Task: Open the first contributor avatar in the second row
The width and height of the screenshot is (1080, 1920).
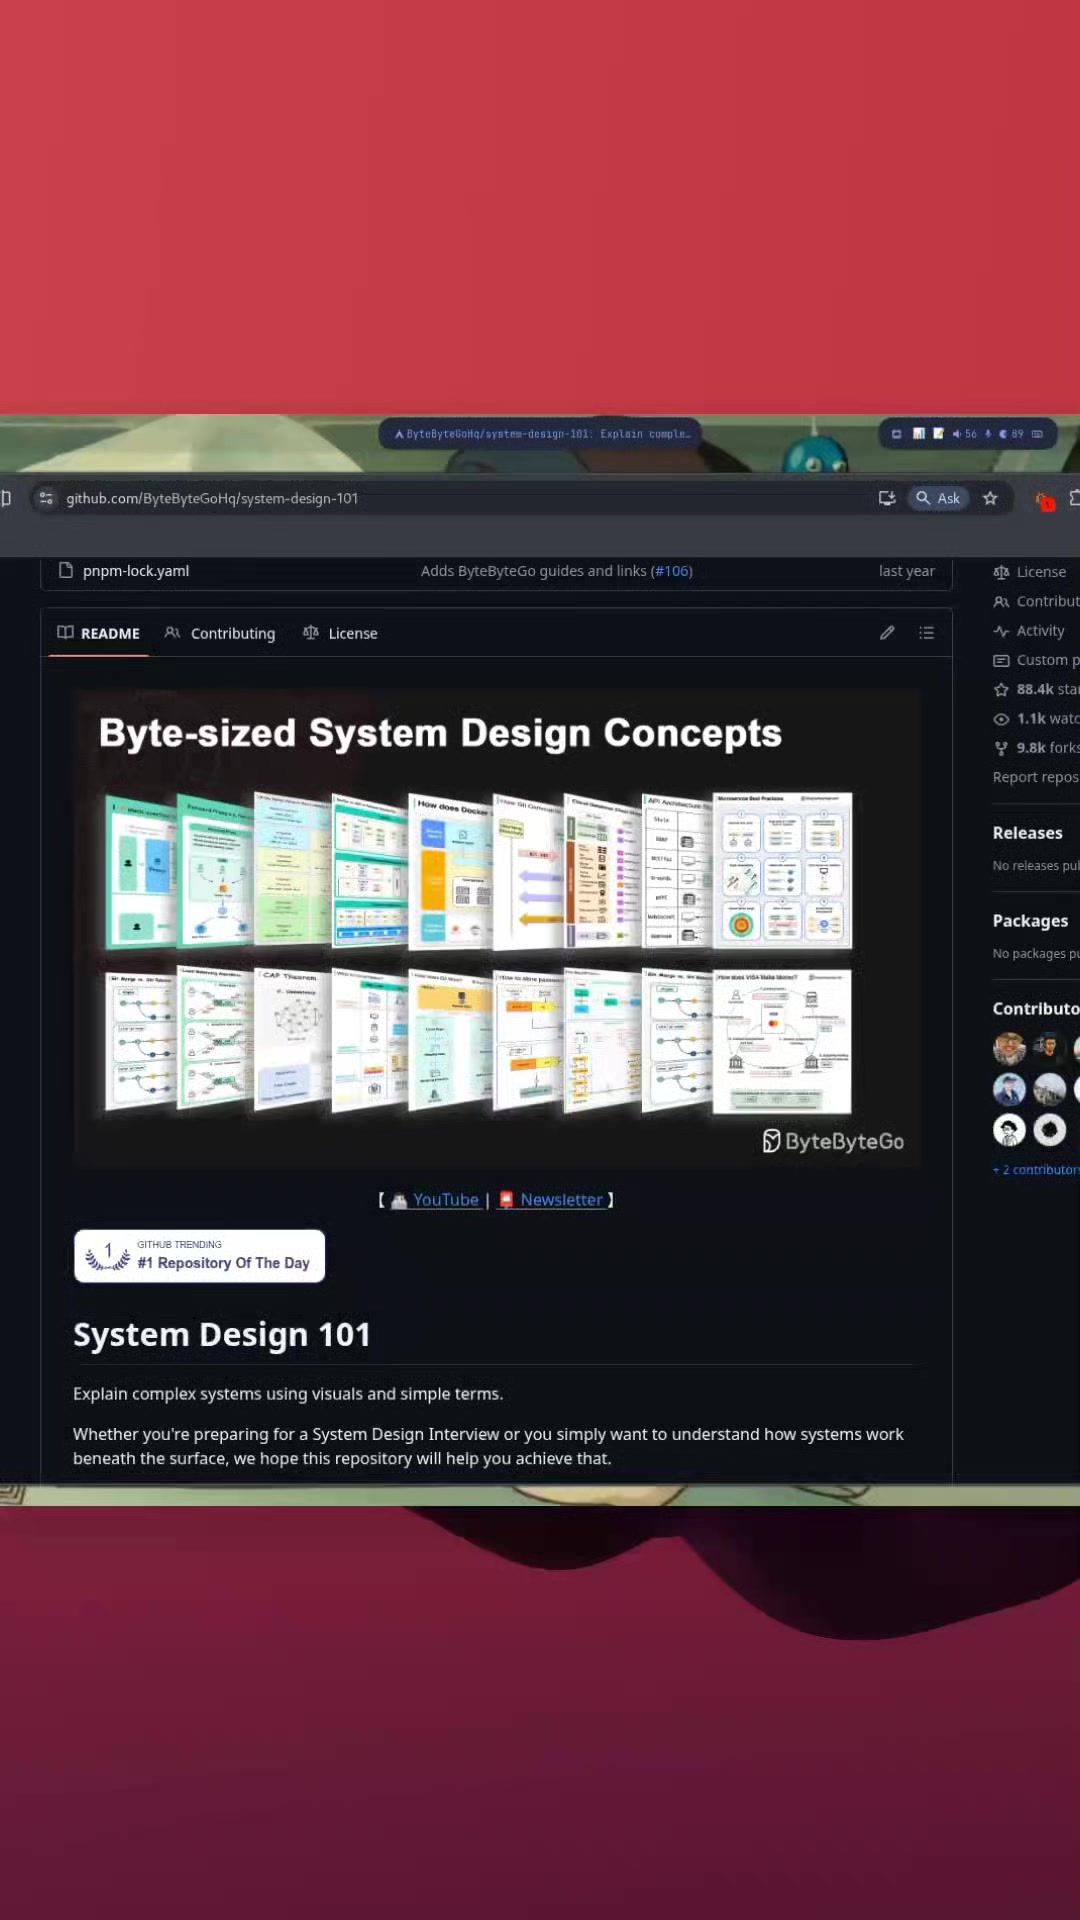Action: [1009, 1089]
